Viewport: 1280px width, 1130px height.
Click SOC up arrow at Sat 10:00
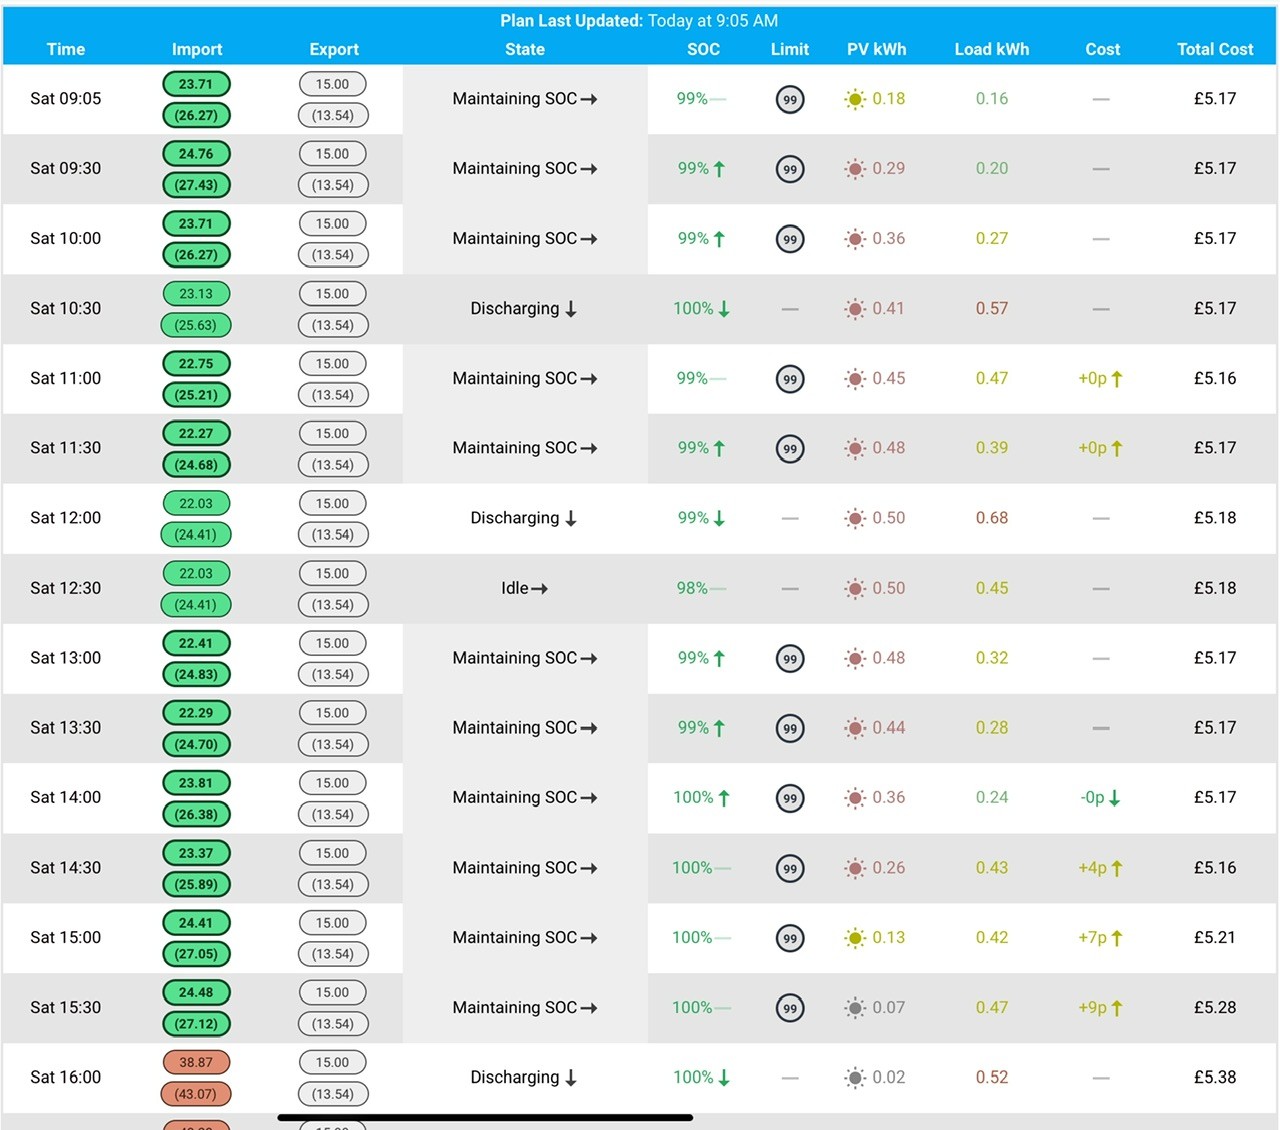coord(719,239)
